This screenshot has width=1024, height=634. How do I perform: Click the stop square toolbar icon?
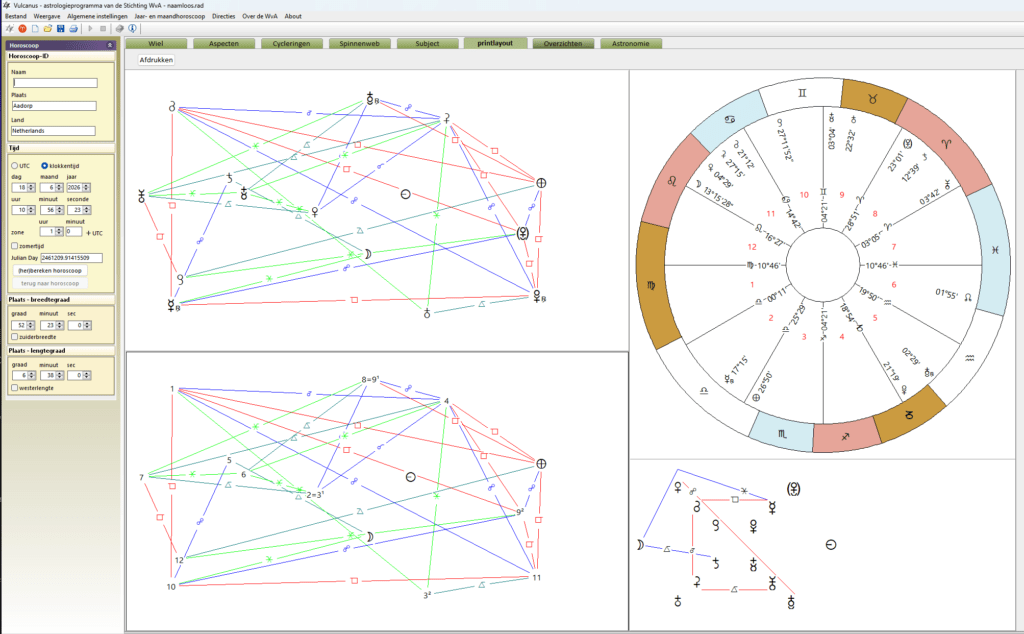tap(103, 29)
